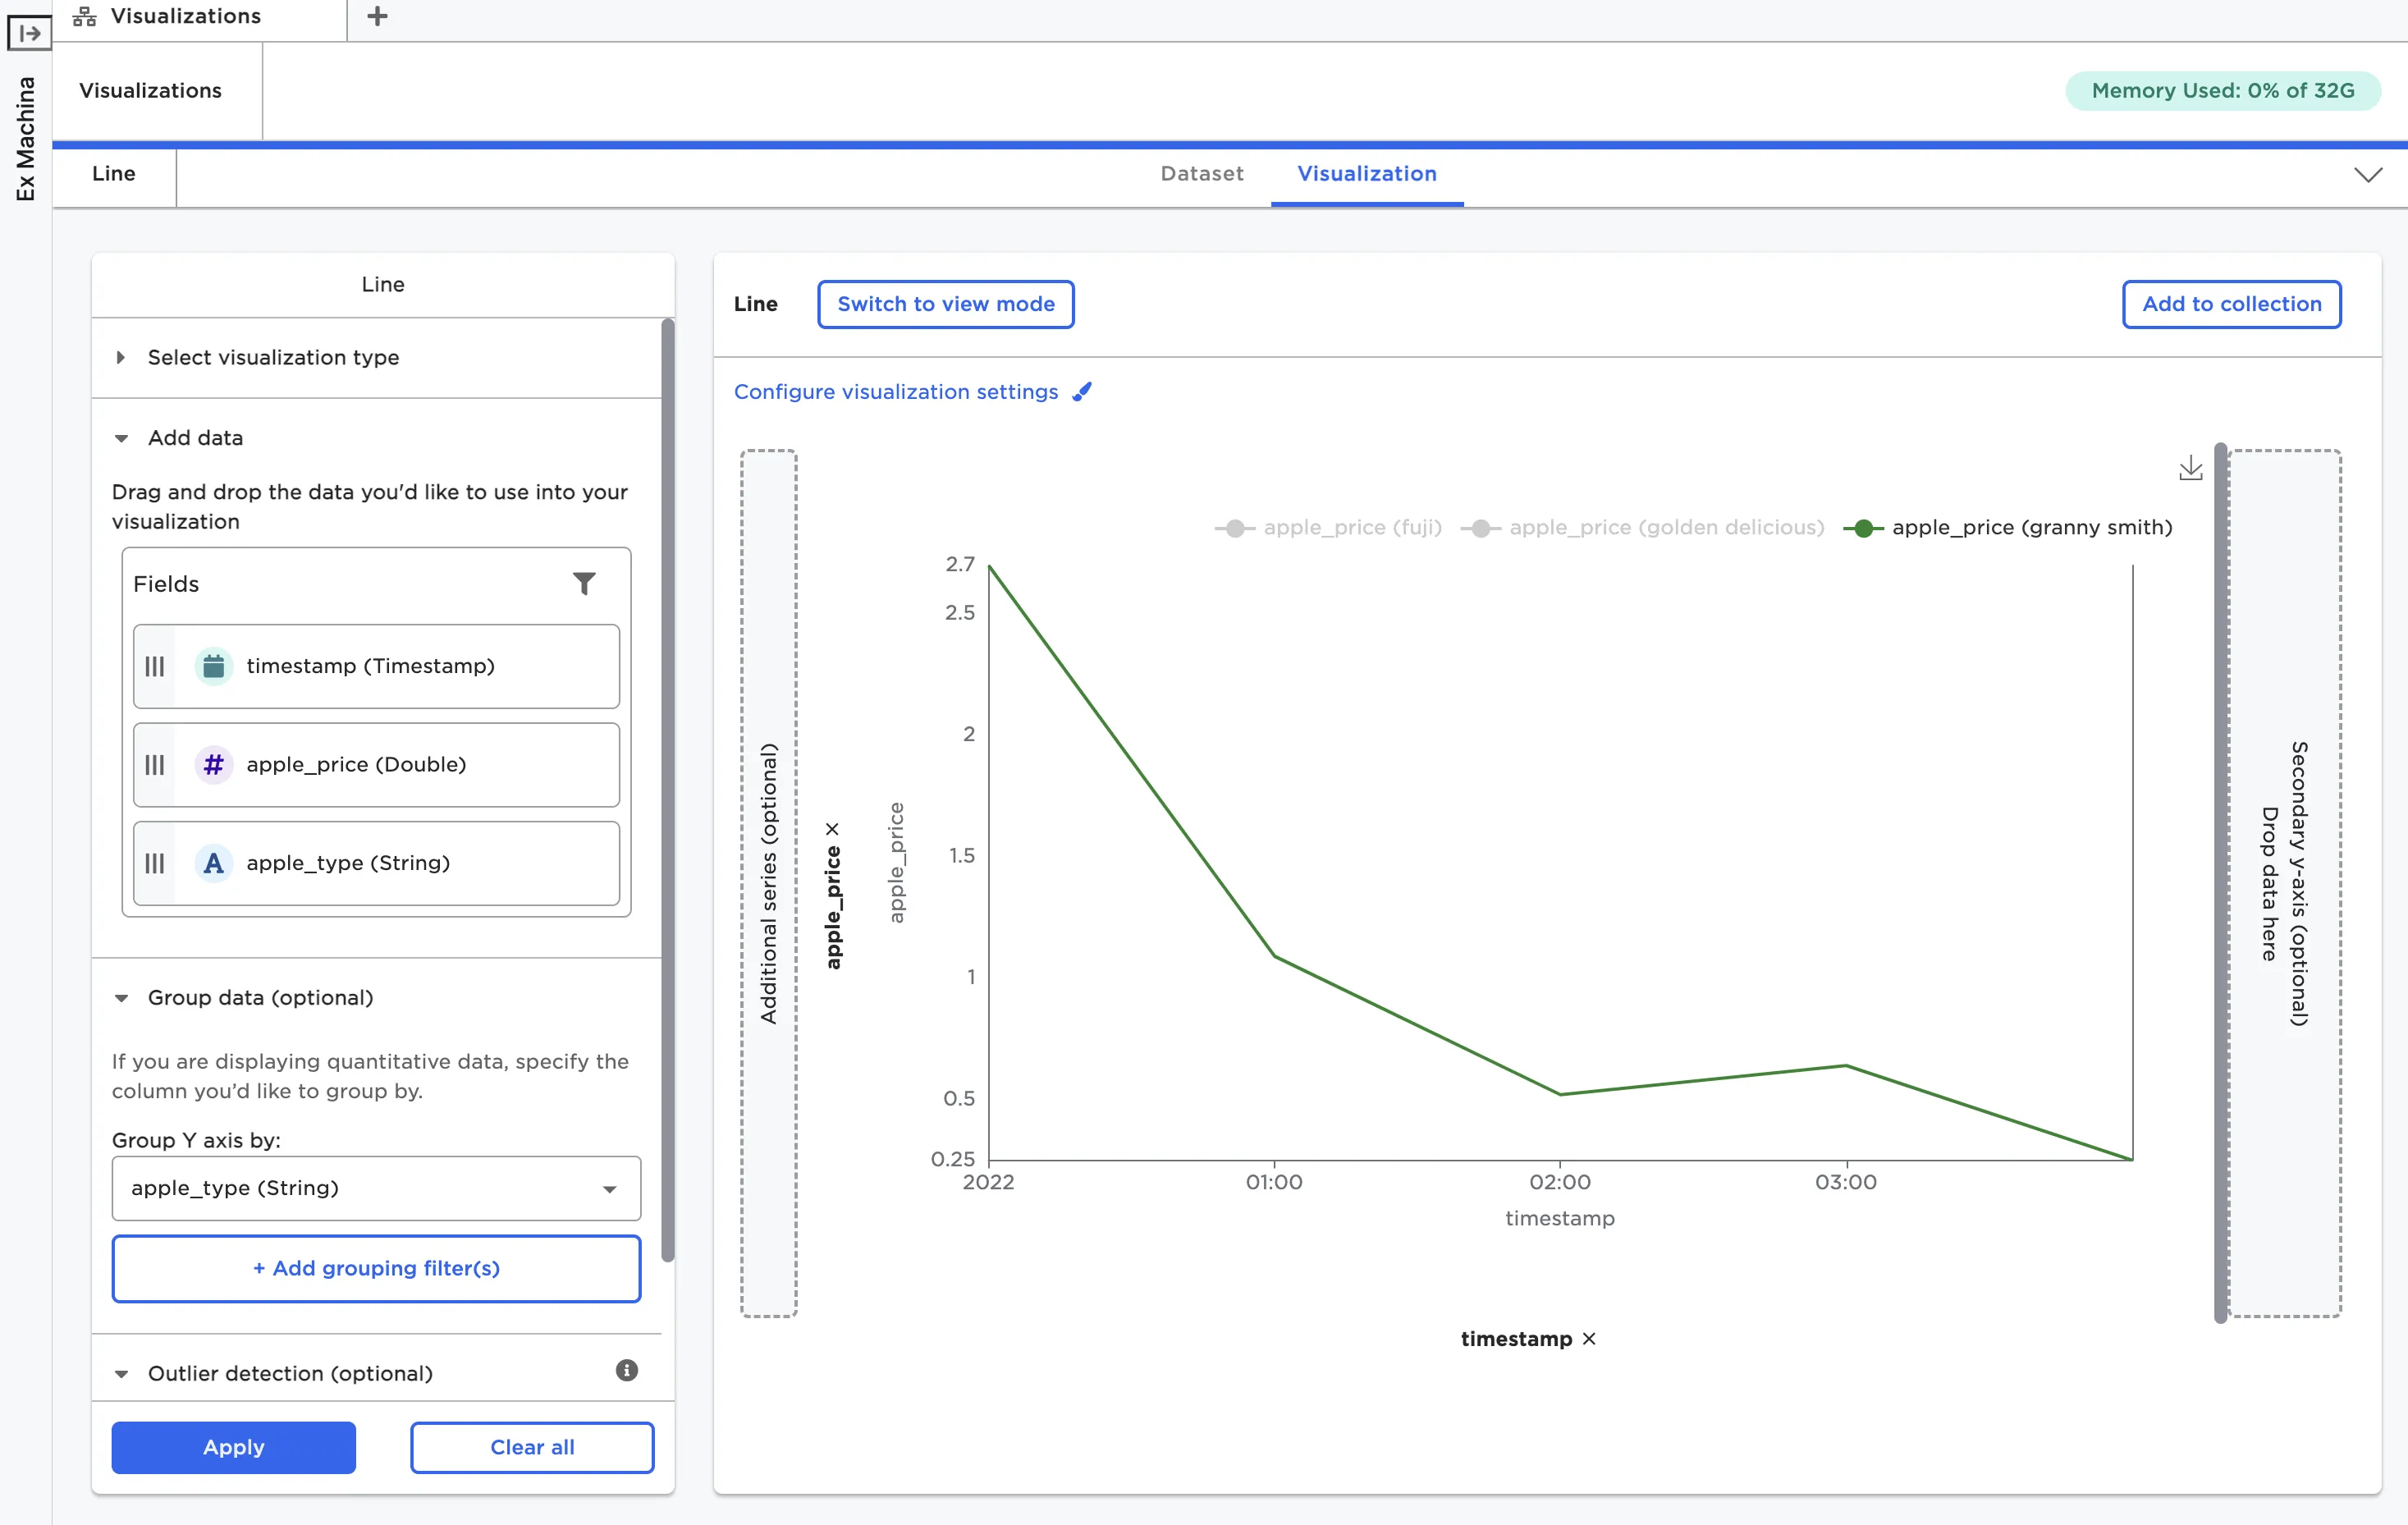Click the plus icon to add new tab
2408x1525 pixels.
point(377,16)
